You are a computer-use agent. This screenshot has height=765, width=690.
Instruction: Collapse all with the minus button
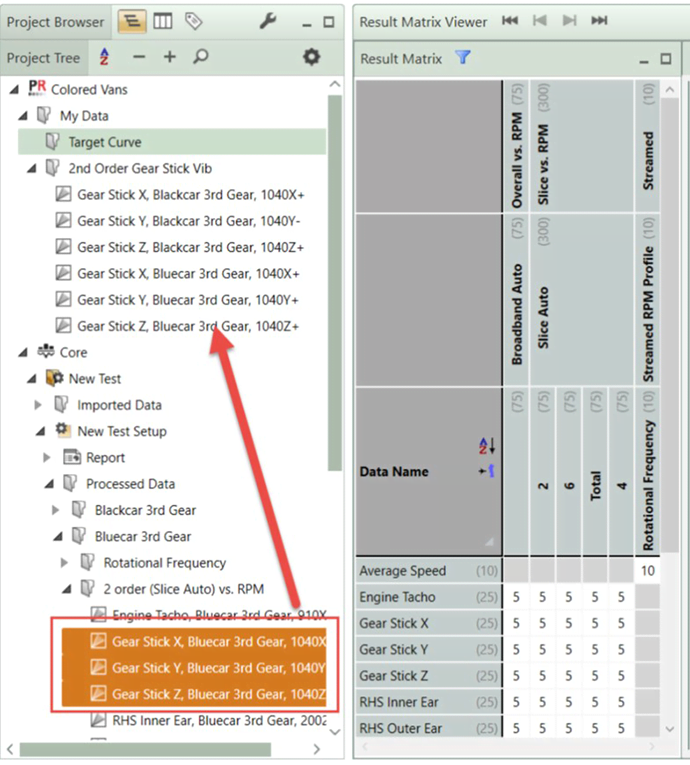139,58
